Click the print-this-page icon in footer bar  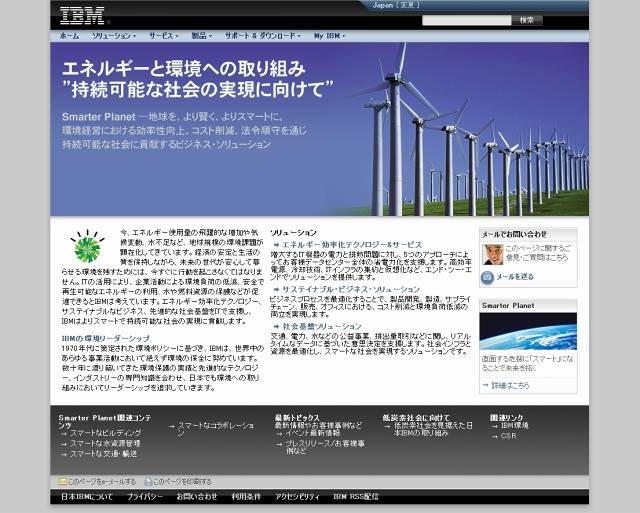[x=149, y=482]
